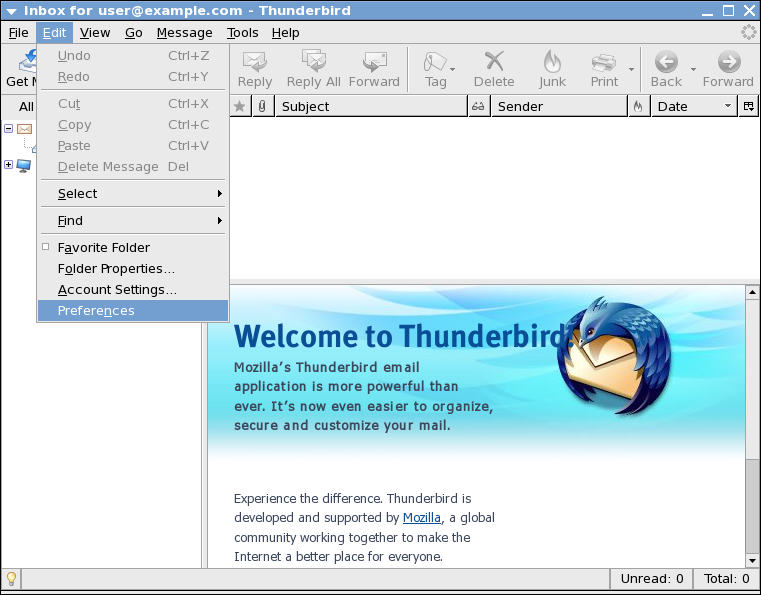The height and width of the screenshot is (595, 761).
Task: Expand the Local Folders tree node
Action: tap(8, 165)
